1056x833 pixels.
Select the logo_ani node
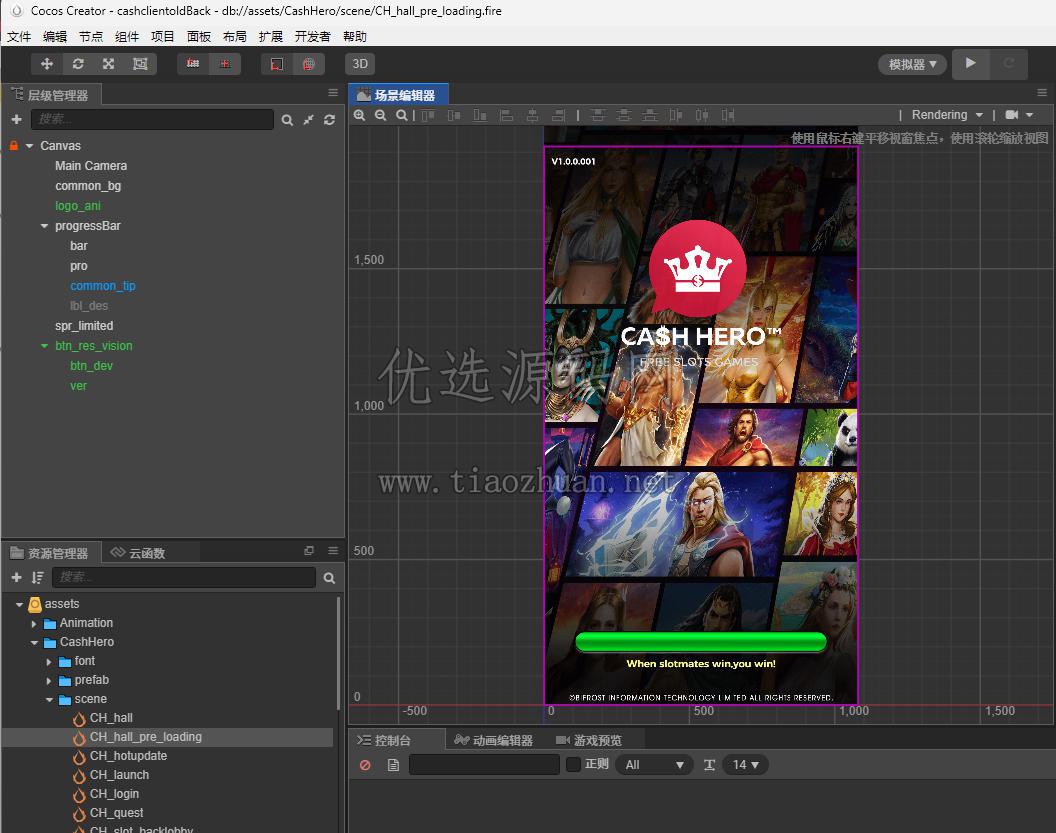(78, 205)
